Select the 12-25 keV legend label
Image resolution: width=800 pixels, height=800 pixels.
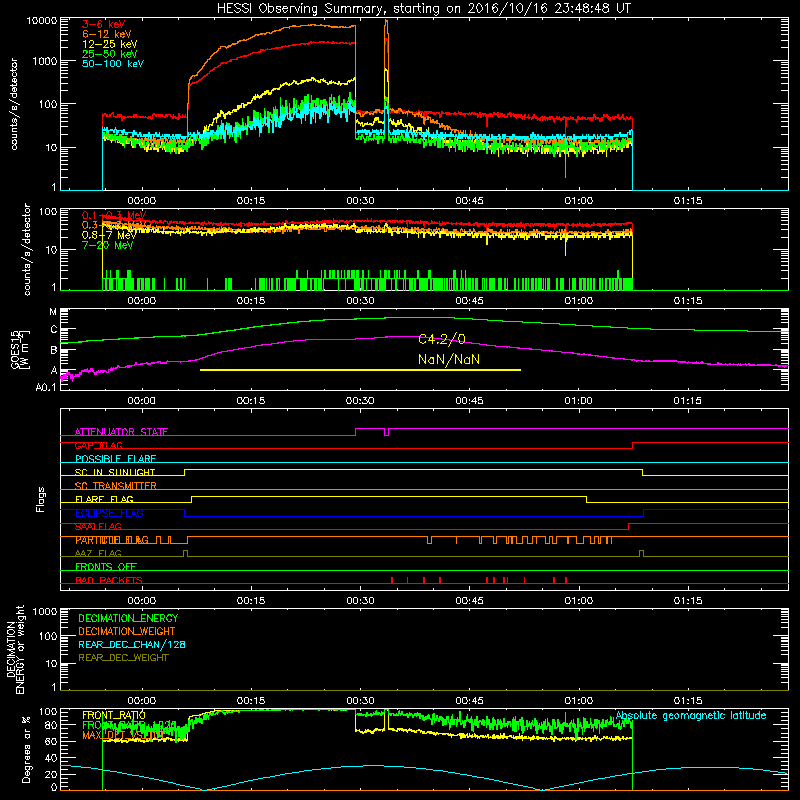[x=110, y=44]
